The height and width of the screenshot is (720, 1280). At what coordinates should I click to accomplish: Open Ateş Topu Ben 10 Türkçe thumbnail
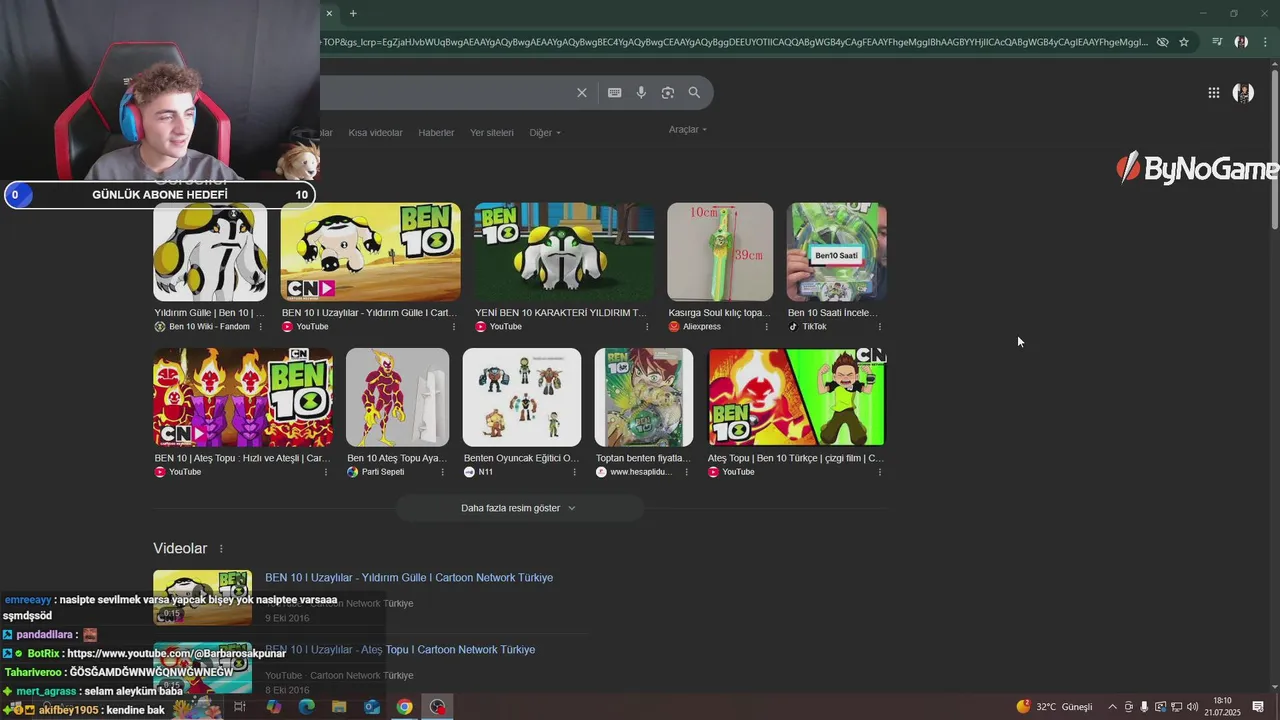pyautogui.click(x=797, y=397)
